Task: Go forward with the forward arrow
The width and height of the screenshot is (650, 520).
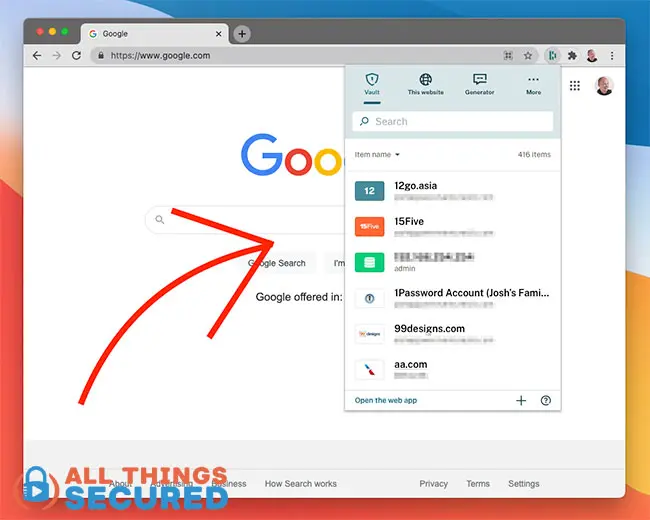Action: (x=57, y=55)
